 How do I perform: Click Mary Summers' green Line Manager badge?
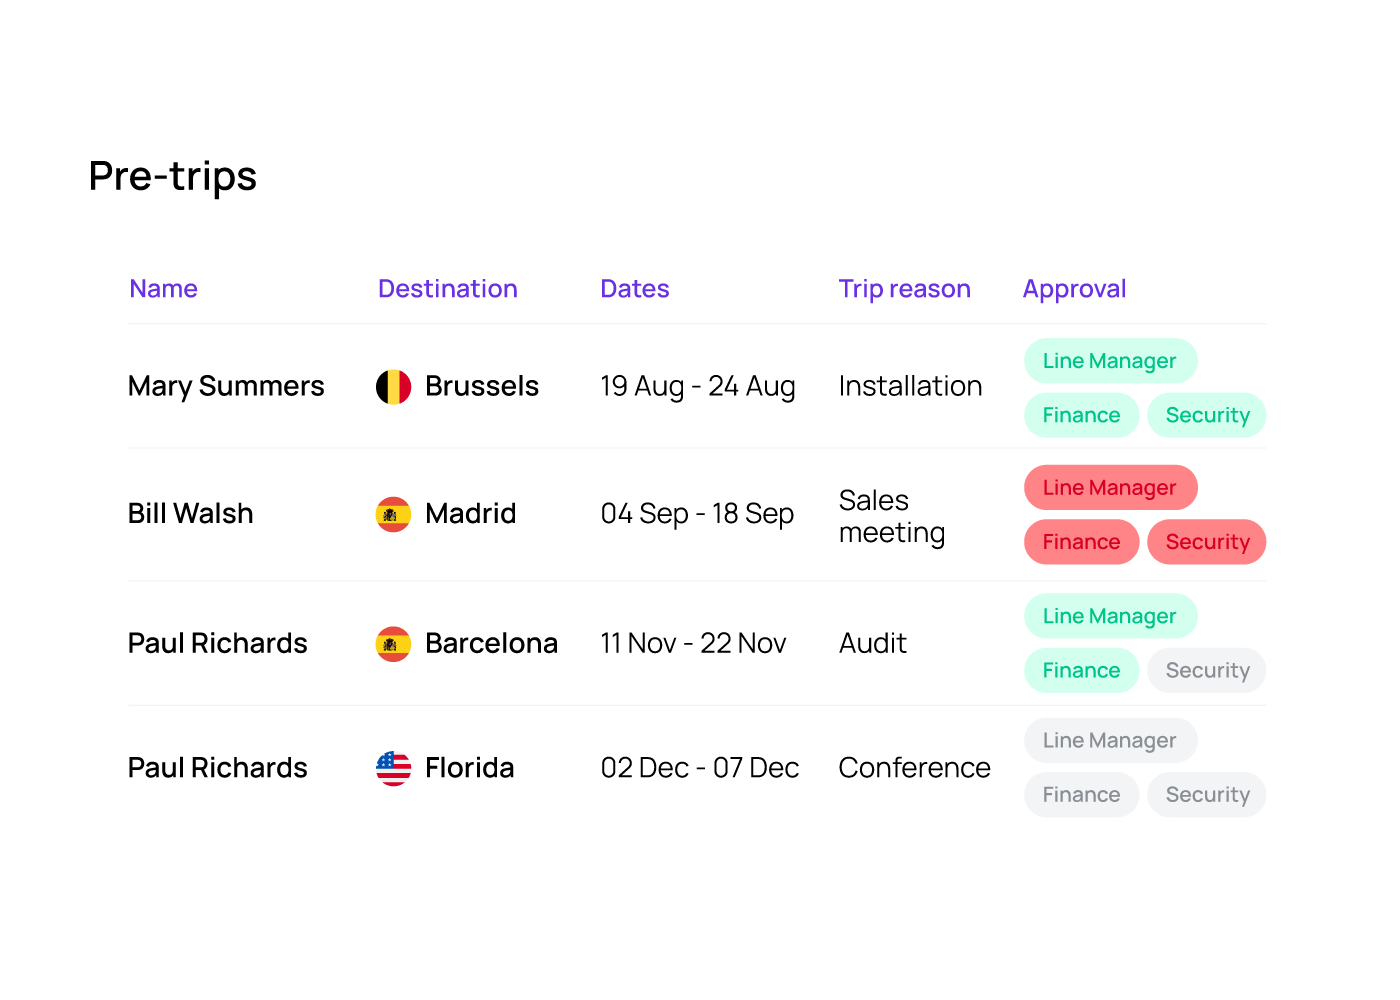coord(1109,361)
